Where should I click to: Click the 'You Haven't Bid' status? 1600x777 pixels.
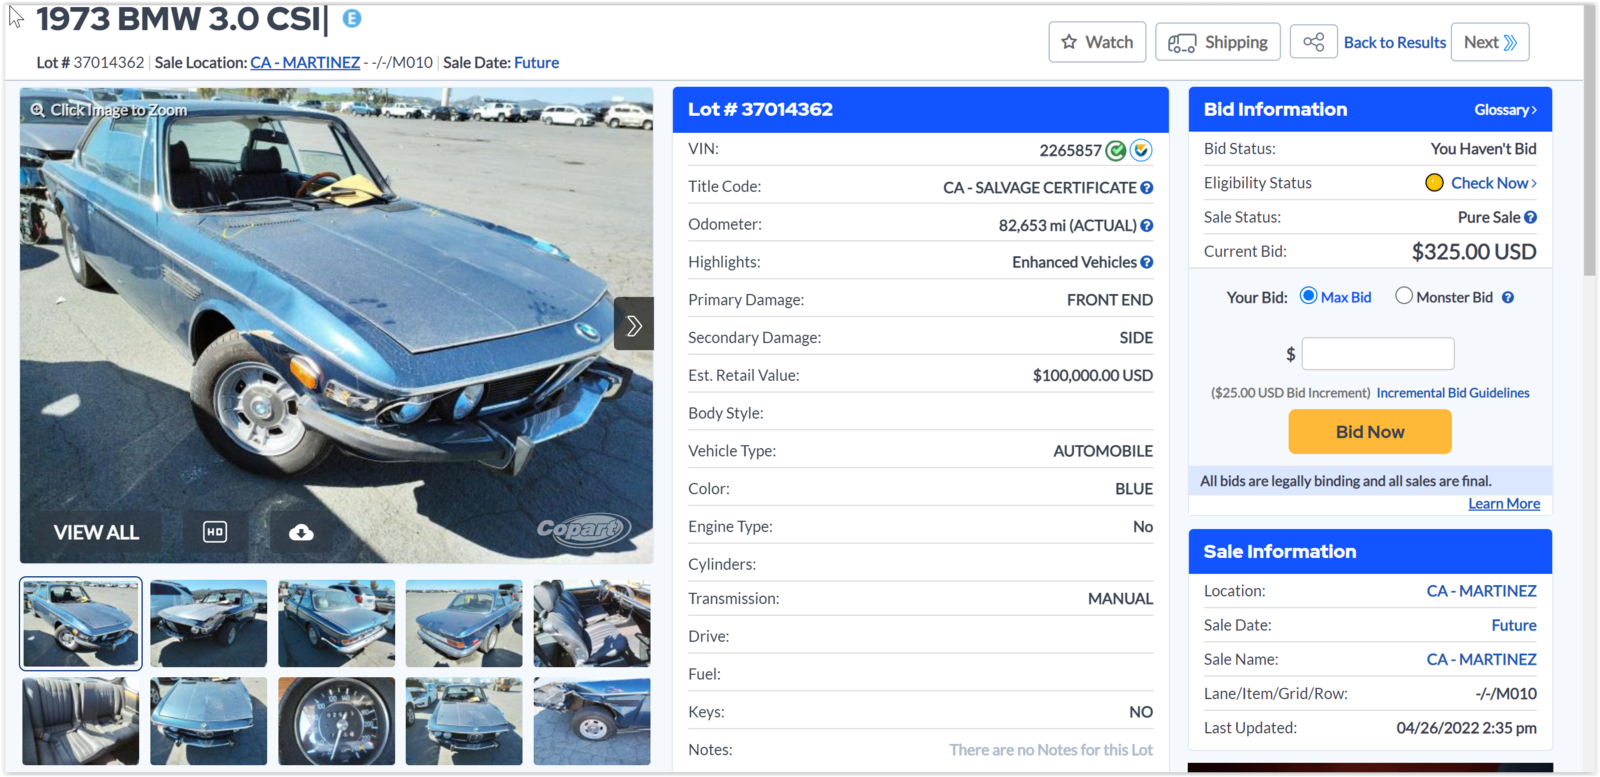1484,149
